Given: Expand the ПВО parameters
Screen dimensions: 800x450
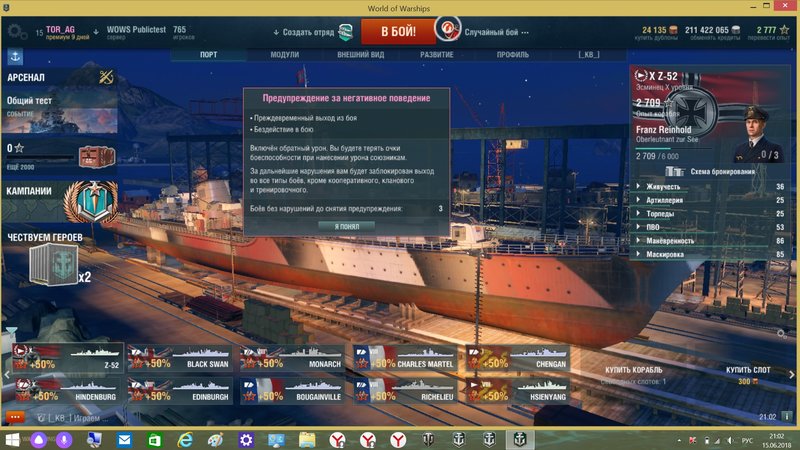Looking at the screenshot, I should 710,227.
